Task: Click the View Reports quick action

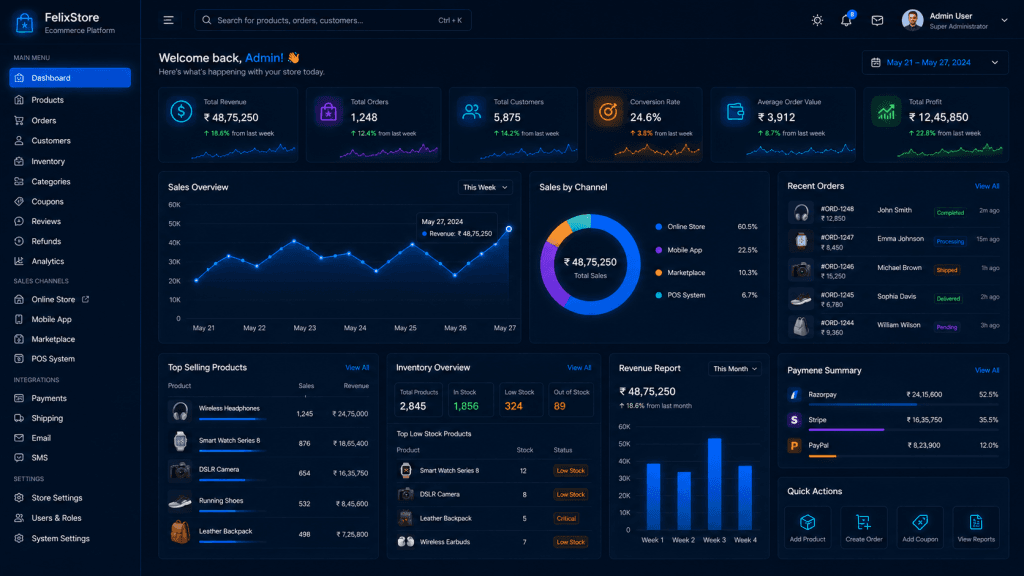Action: pos(976,528)
